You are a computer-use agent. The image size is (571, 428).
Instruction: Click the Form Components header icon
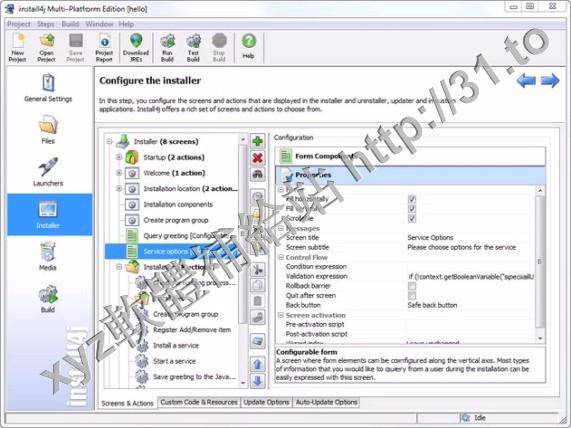[x=286, y=156]
